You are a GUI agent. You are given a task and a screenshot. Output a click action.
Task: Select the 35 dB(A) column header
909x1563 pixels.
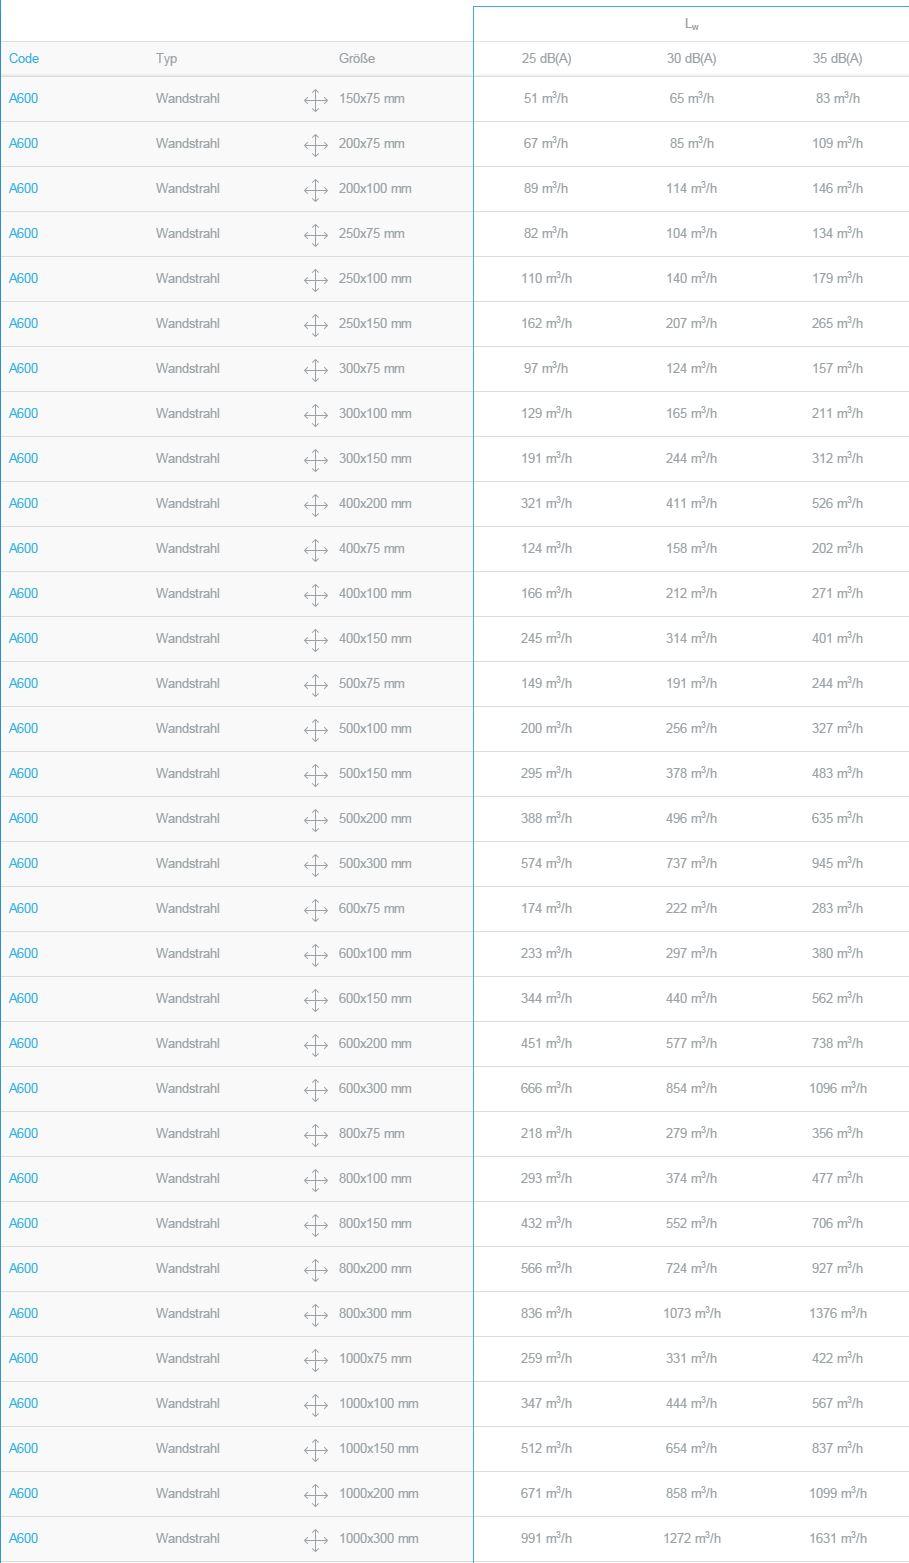click(x=837, y=58)
